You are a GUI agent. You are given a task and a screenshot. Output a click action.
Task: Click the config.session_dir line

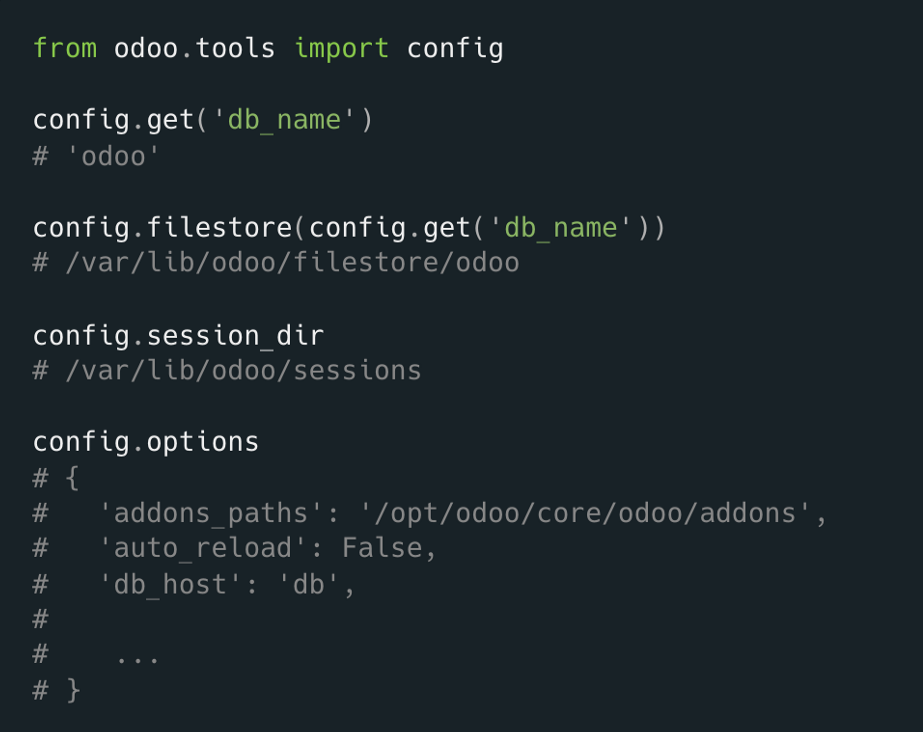(178, 336)
